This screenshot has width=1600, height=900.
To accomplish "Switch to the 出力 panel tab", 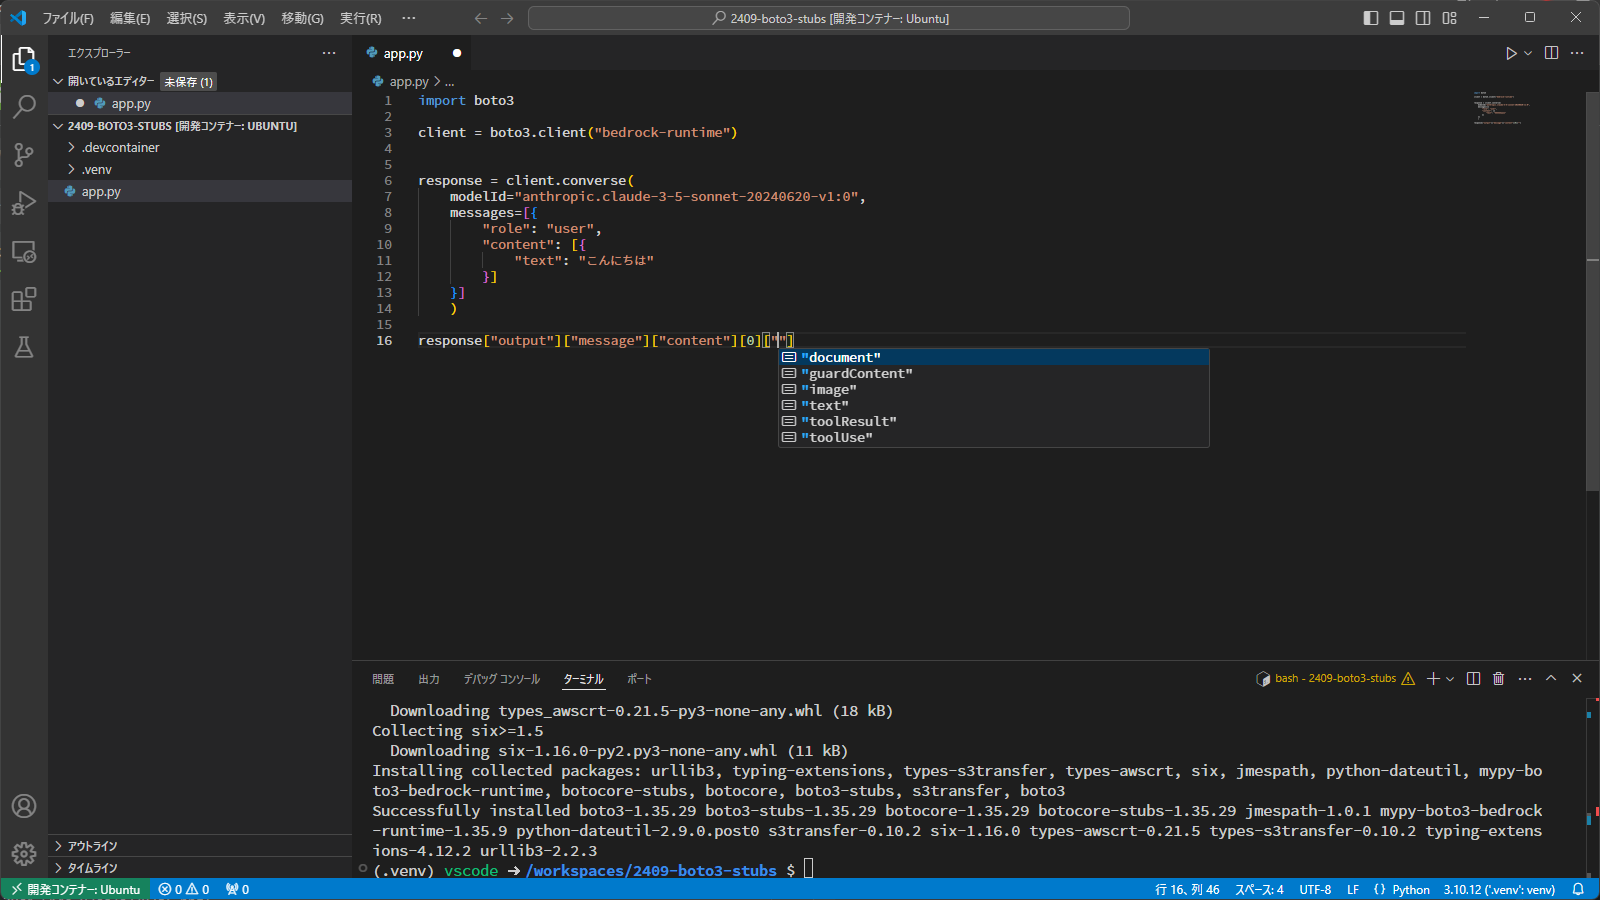I will click(429, 679).
